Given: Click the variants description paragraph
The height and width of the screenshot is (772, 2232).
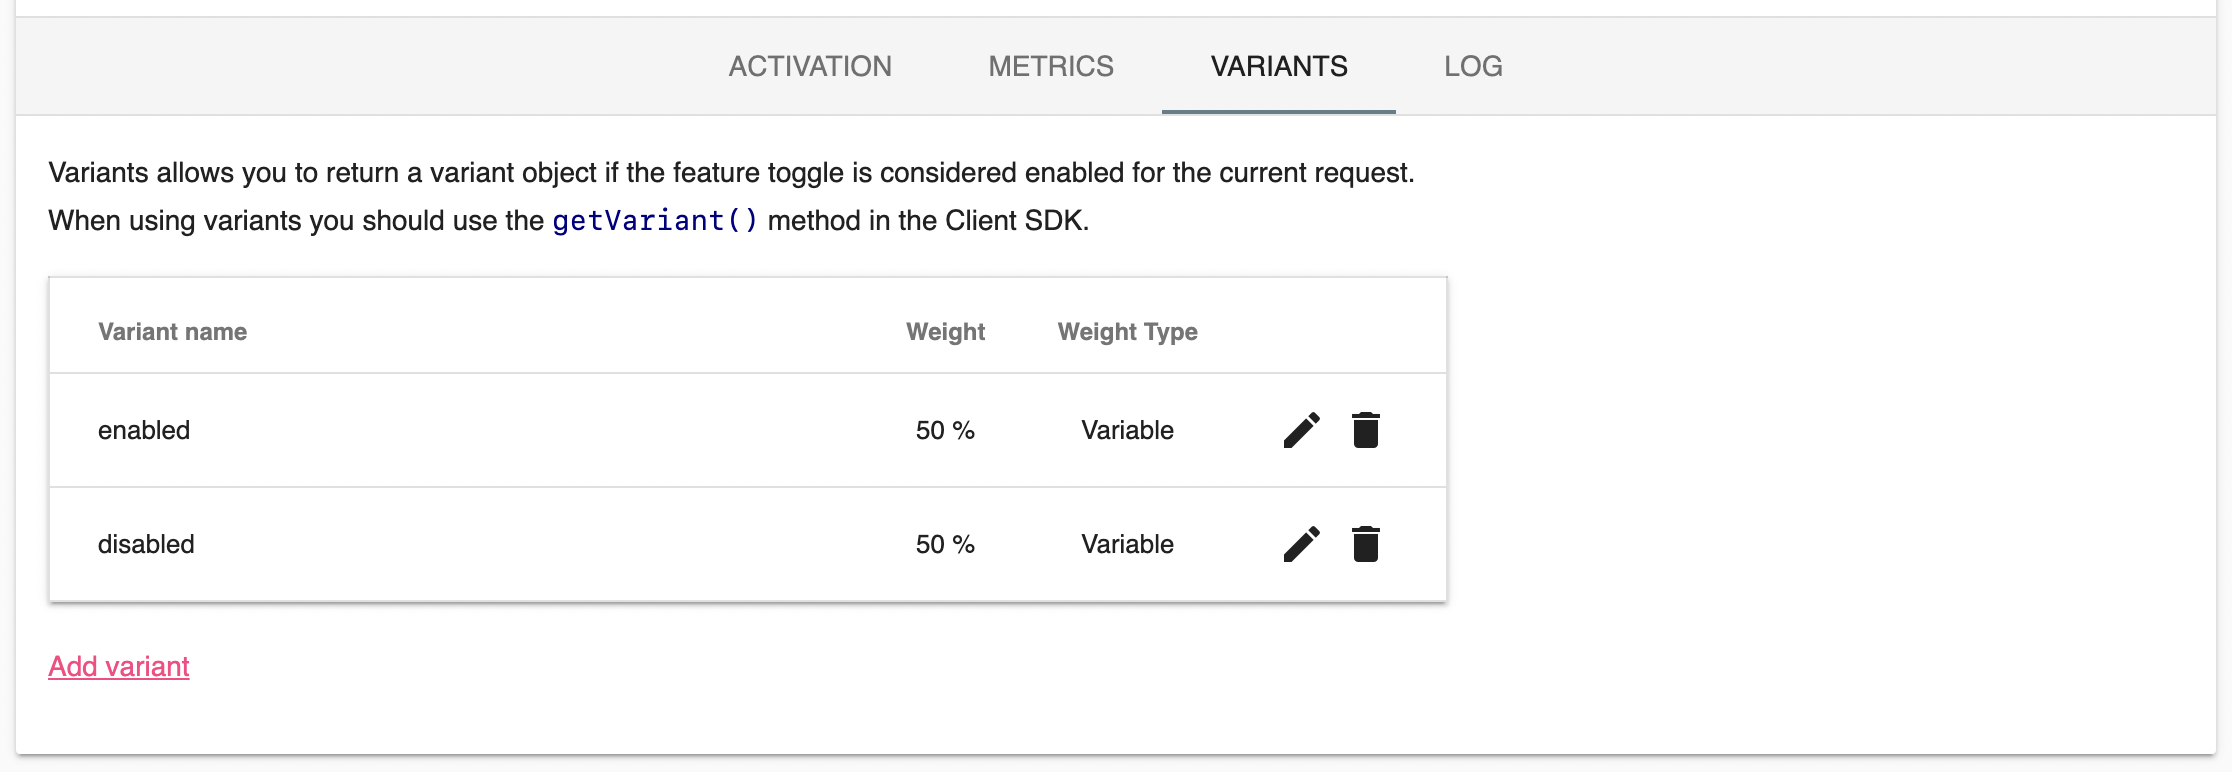Looking at the screenshot, I should click(731, 173).
